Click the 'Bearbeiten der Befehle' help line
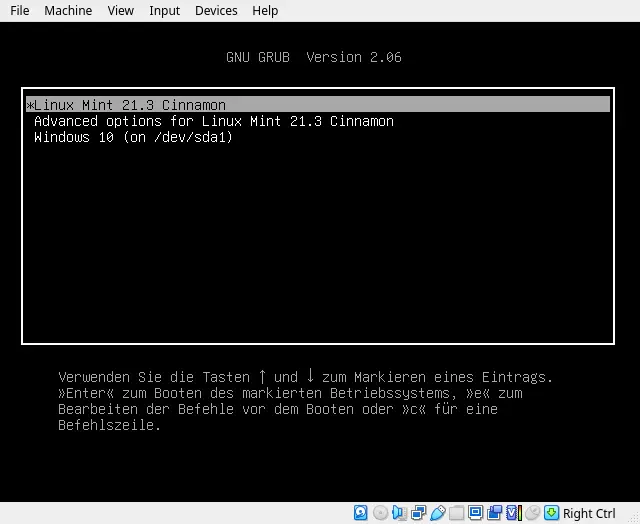Image resolution: width=640 pixels, height=524 pixels. [278, 409]
